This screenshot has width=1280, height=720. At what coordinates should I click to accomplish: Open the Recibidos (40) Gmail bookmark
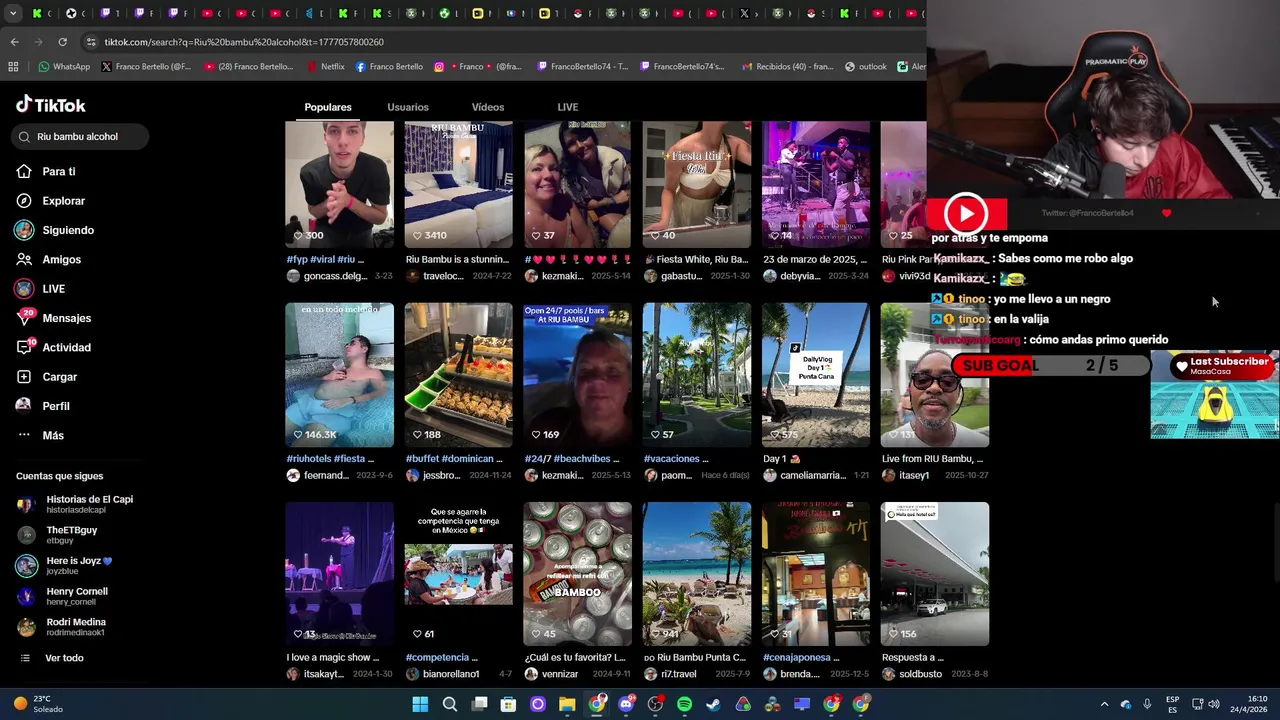(786, 67)
